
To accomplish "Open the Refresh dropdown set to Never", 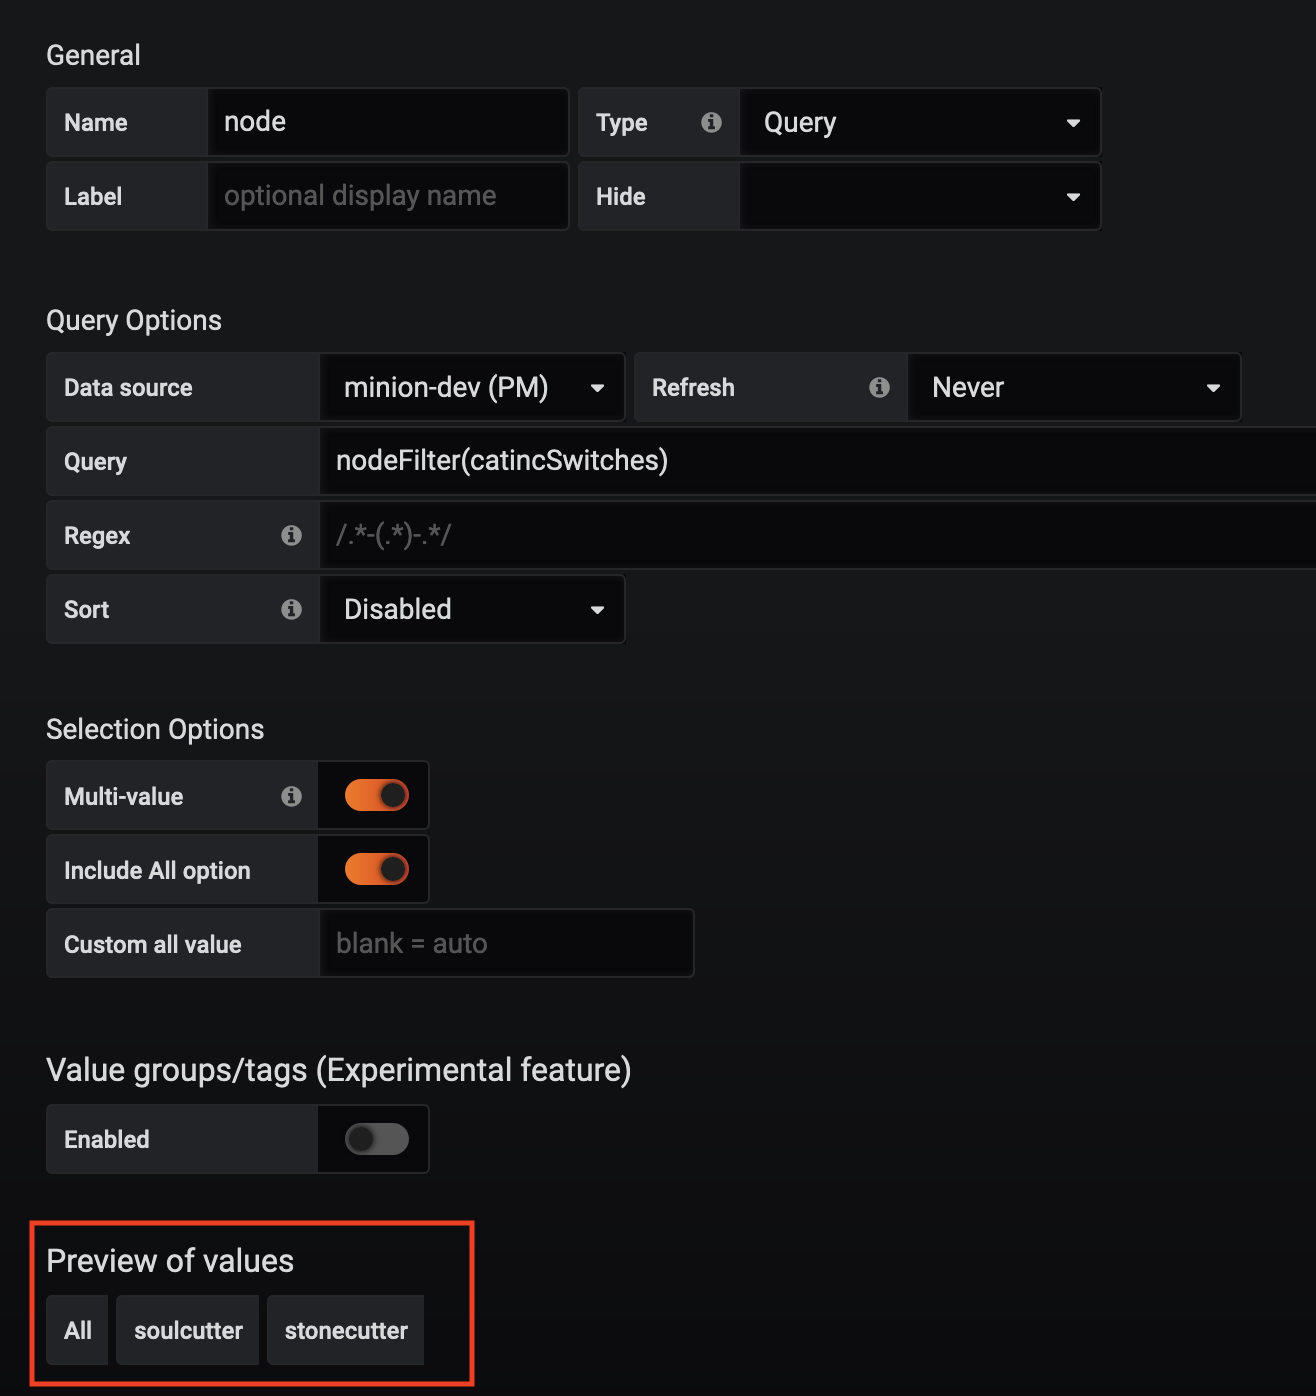I will point(1074,387).
